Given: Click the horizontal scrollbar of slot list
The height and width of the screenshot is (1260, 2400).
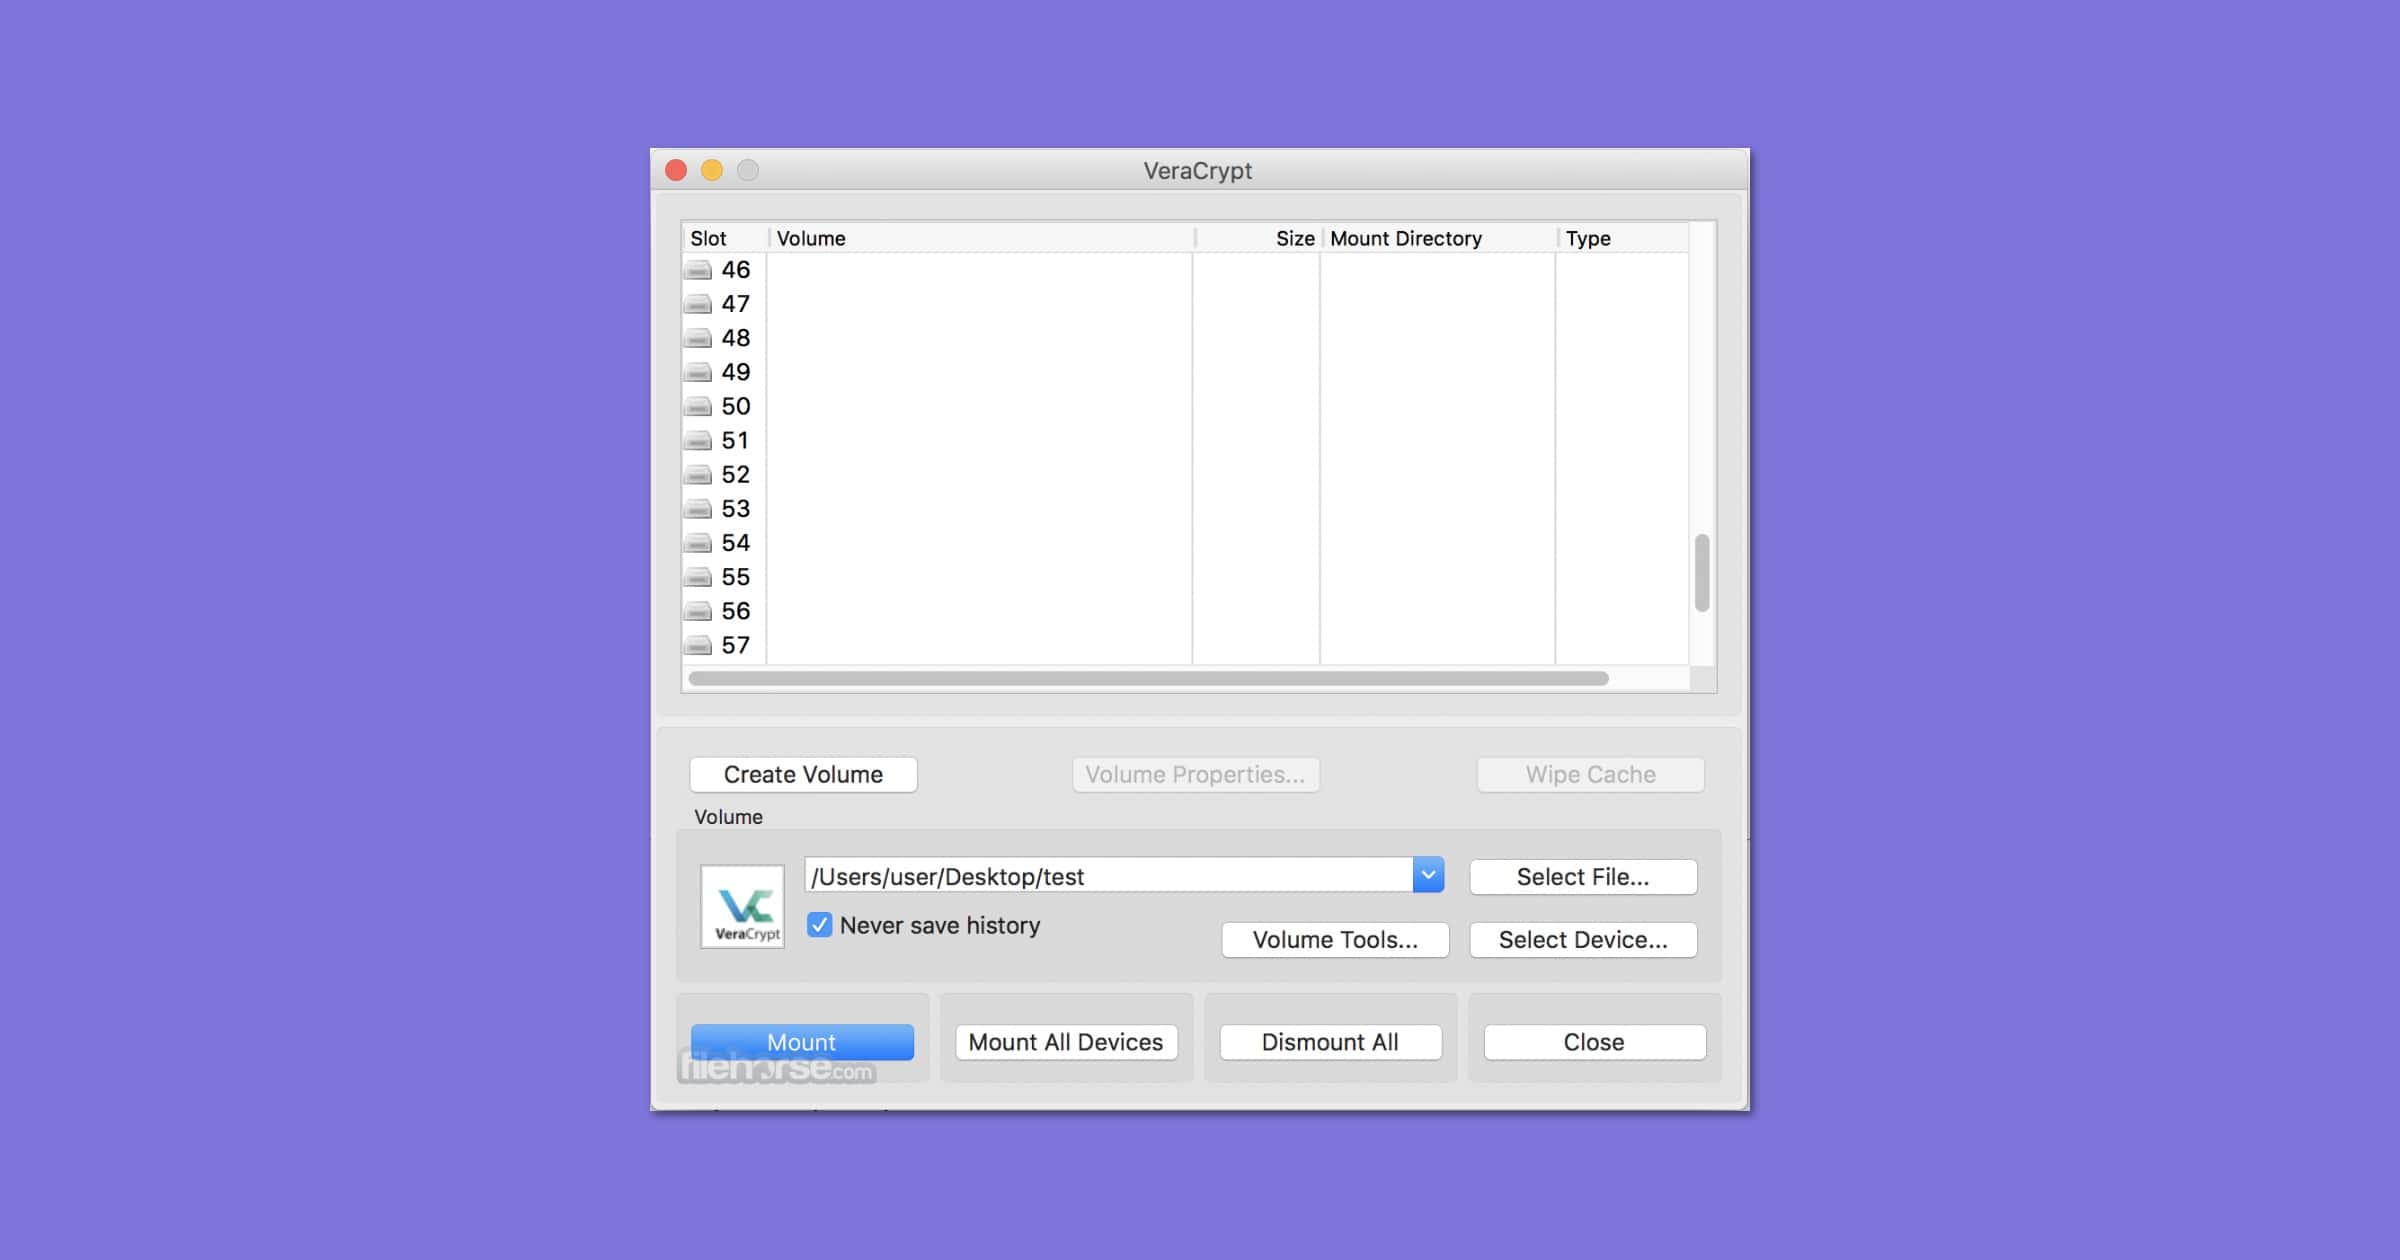Looking at the screenshot, I should (x=1148, y=678).
